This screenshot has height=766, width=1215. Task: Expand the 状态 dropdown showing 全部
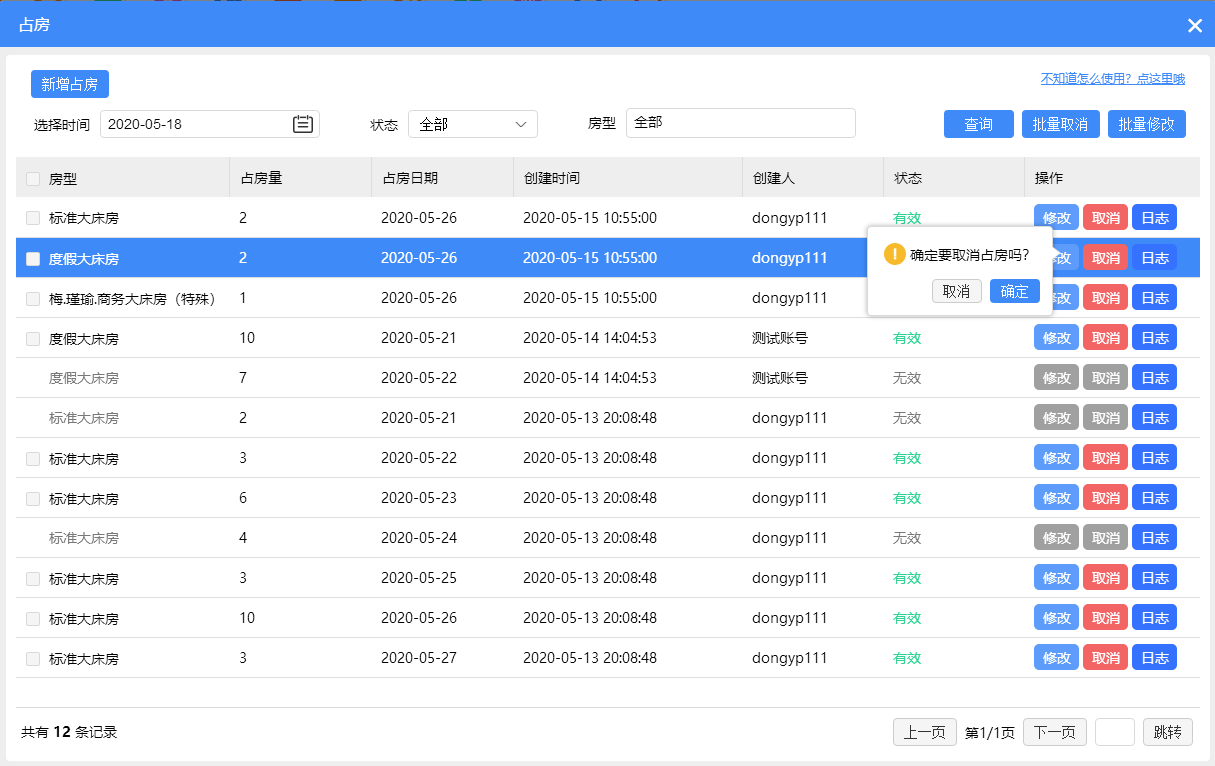473,124
